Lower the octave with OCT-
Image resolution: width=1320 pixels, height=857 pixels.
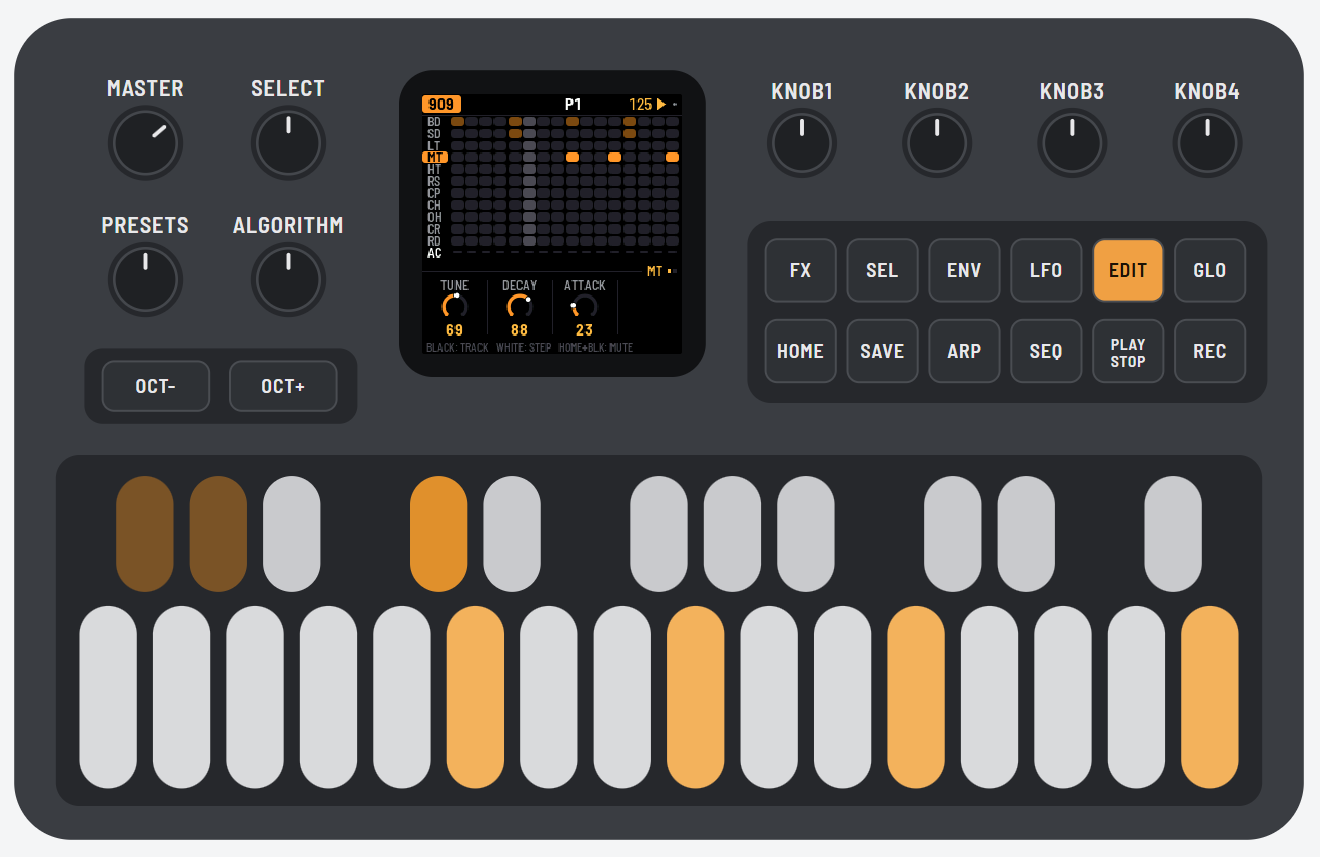click(156, 386)
